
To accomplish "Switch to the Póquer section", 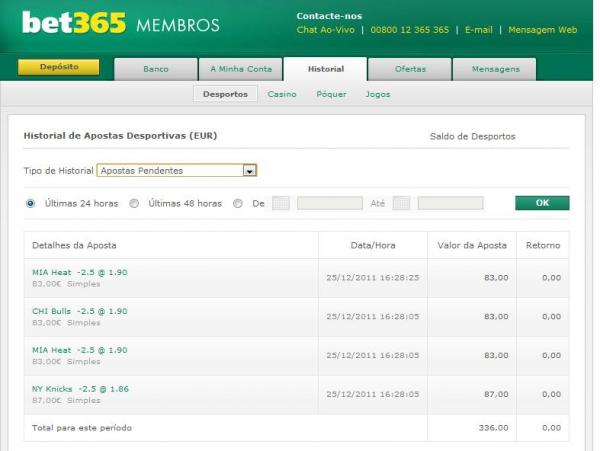I will coord(331,94).
